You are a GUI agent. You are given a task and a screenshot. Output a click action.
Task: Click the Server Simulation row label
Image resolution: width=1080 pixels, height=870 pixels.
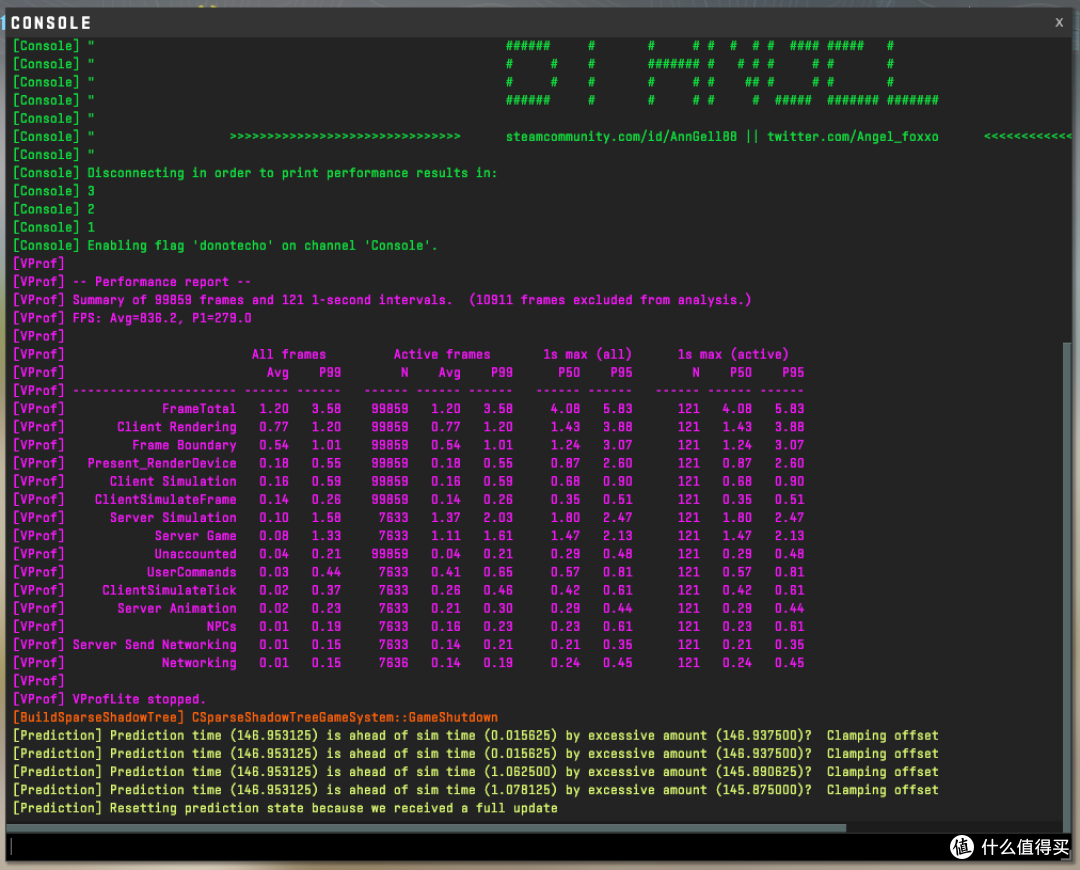point(173,518)
